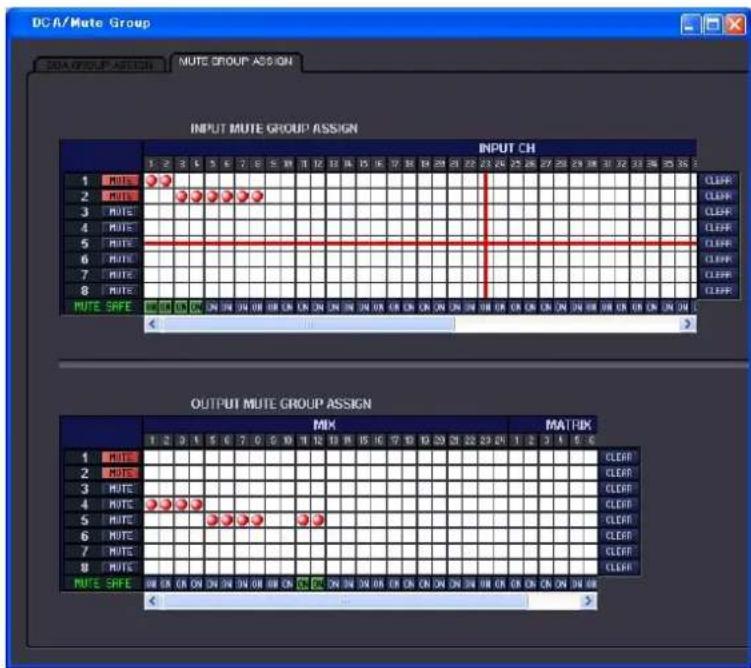Enable MUTE for output mute group 3
The width and height of the screenshot is (751, 668).
tap(120, 489)
